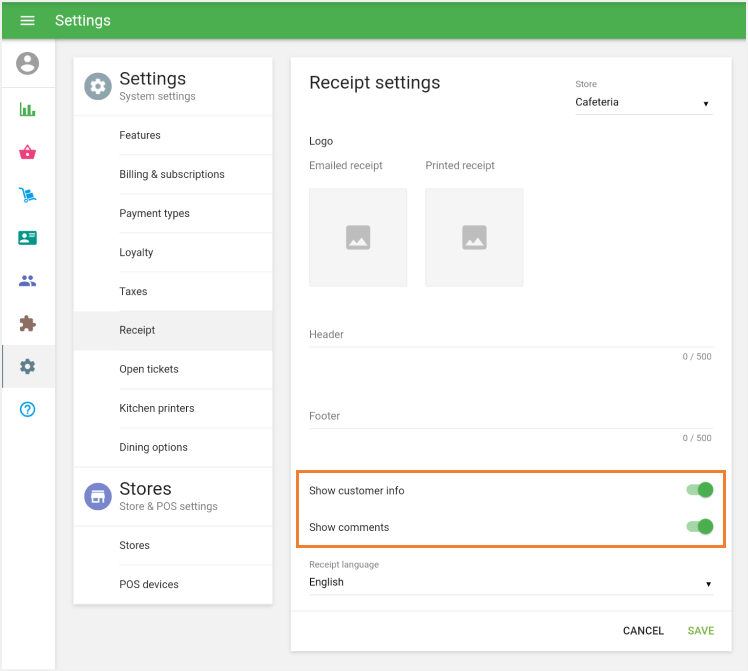Open the inventory cart icon in sidebar

pos(27,195)
